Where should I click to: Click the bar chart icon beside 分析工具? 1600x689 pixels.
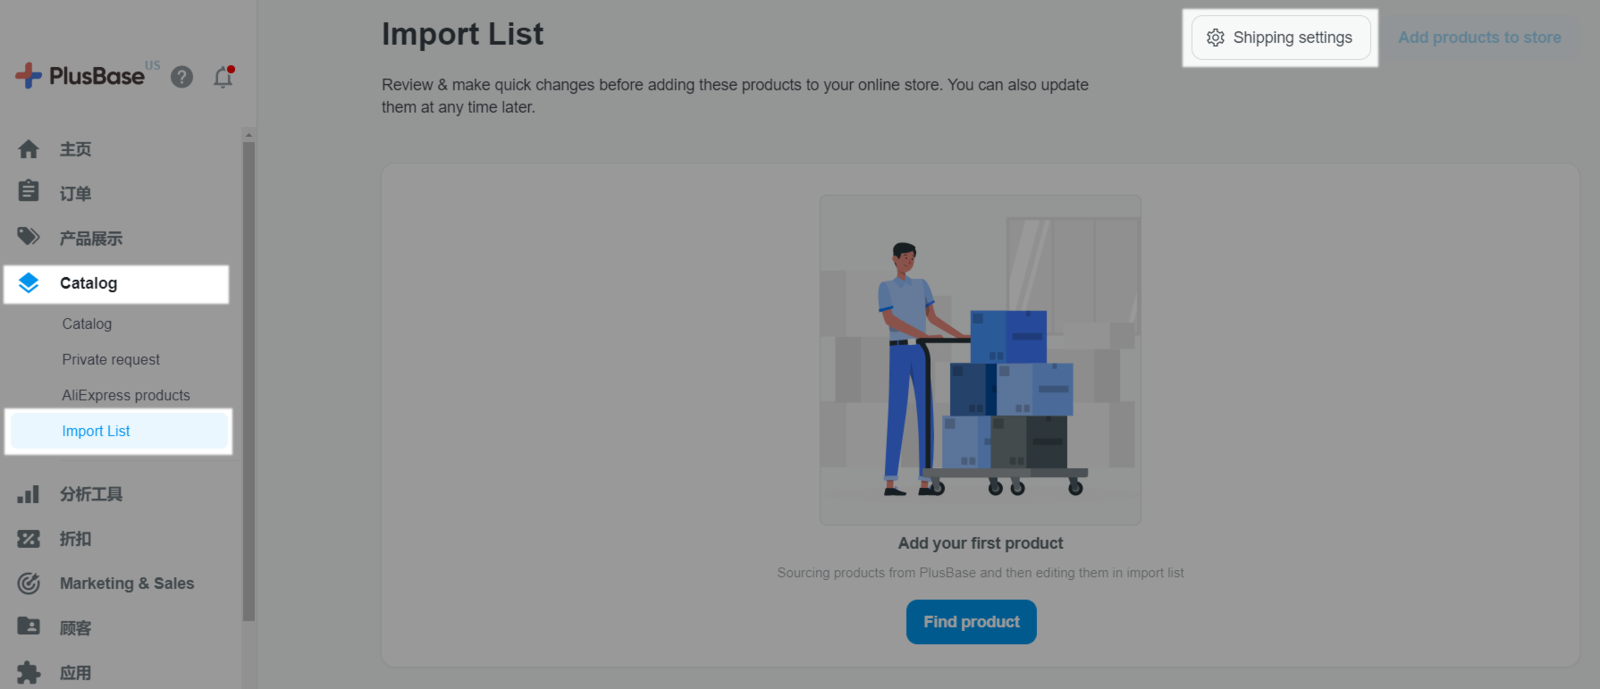29,494
